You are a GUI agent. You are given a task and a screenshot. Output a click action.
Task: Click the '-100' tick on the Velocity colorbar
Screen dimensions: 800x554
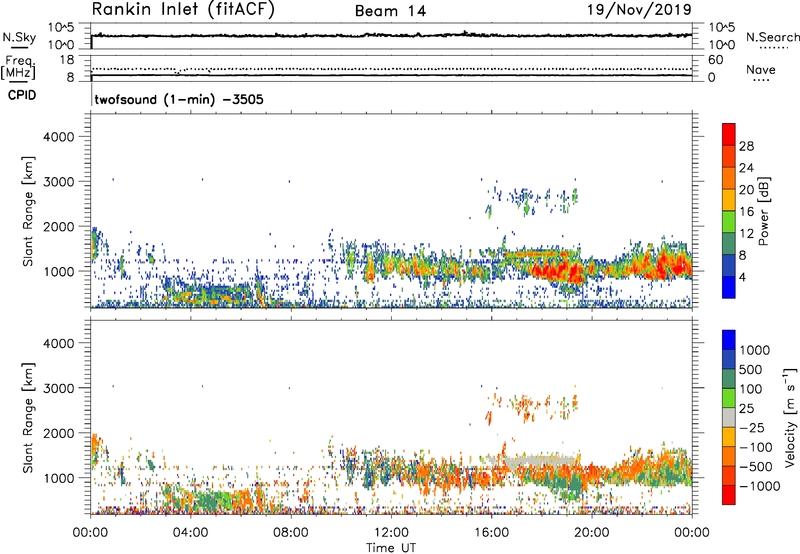tap(755, 447)
